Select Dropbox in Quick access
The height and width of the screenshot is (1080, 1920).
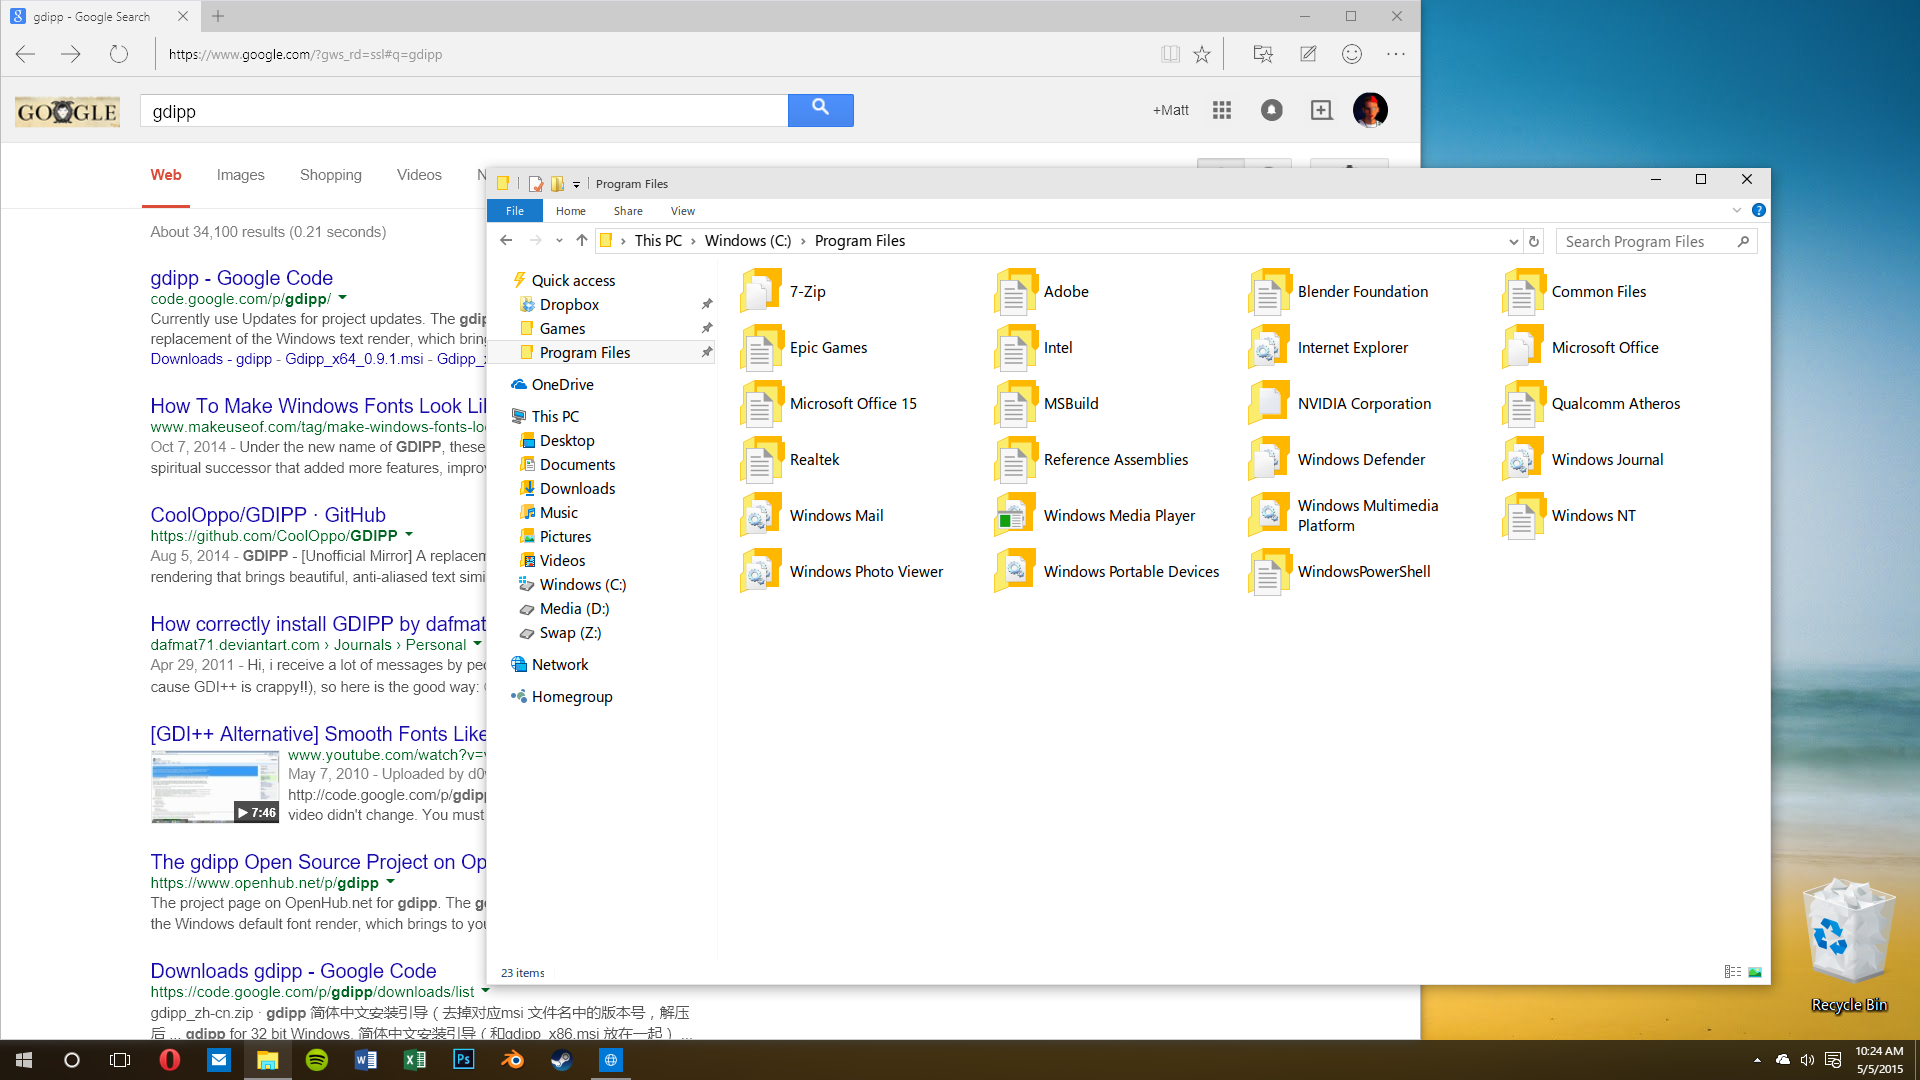[x=569, y=305]
